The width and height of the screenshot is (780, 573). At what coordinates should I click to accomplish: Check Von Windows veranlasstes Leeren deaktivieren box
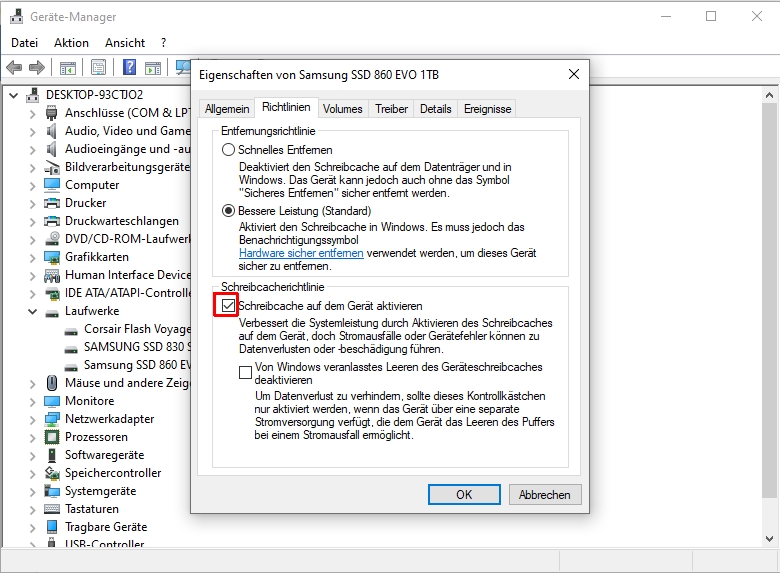[245, 373]
